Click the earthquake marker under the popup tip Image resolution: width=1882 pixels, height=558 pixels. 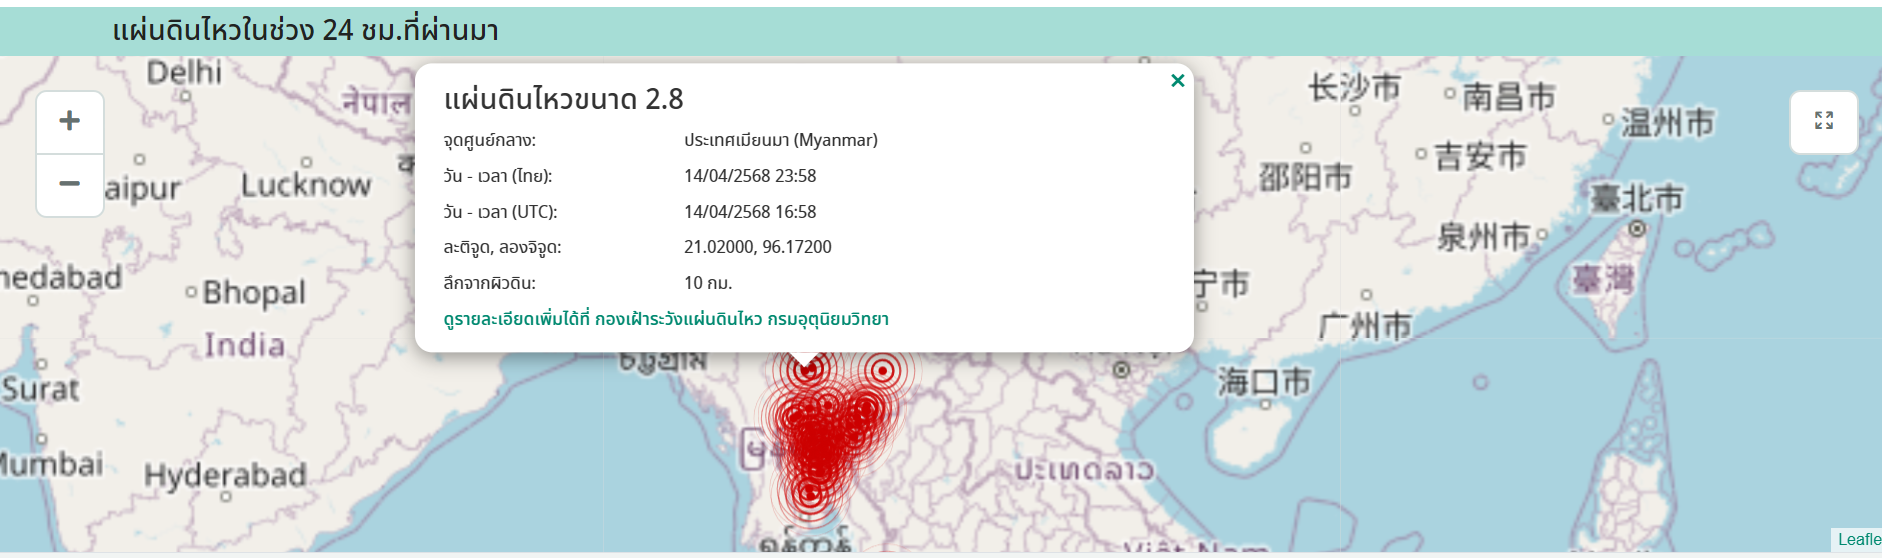pos(806,370)
